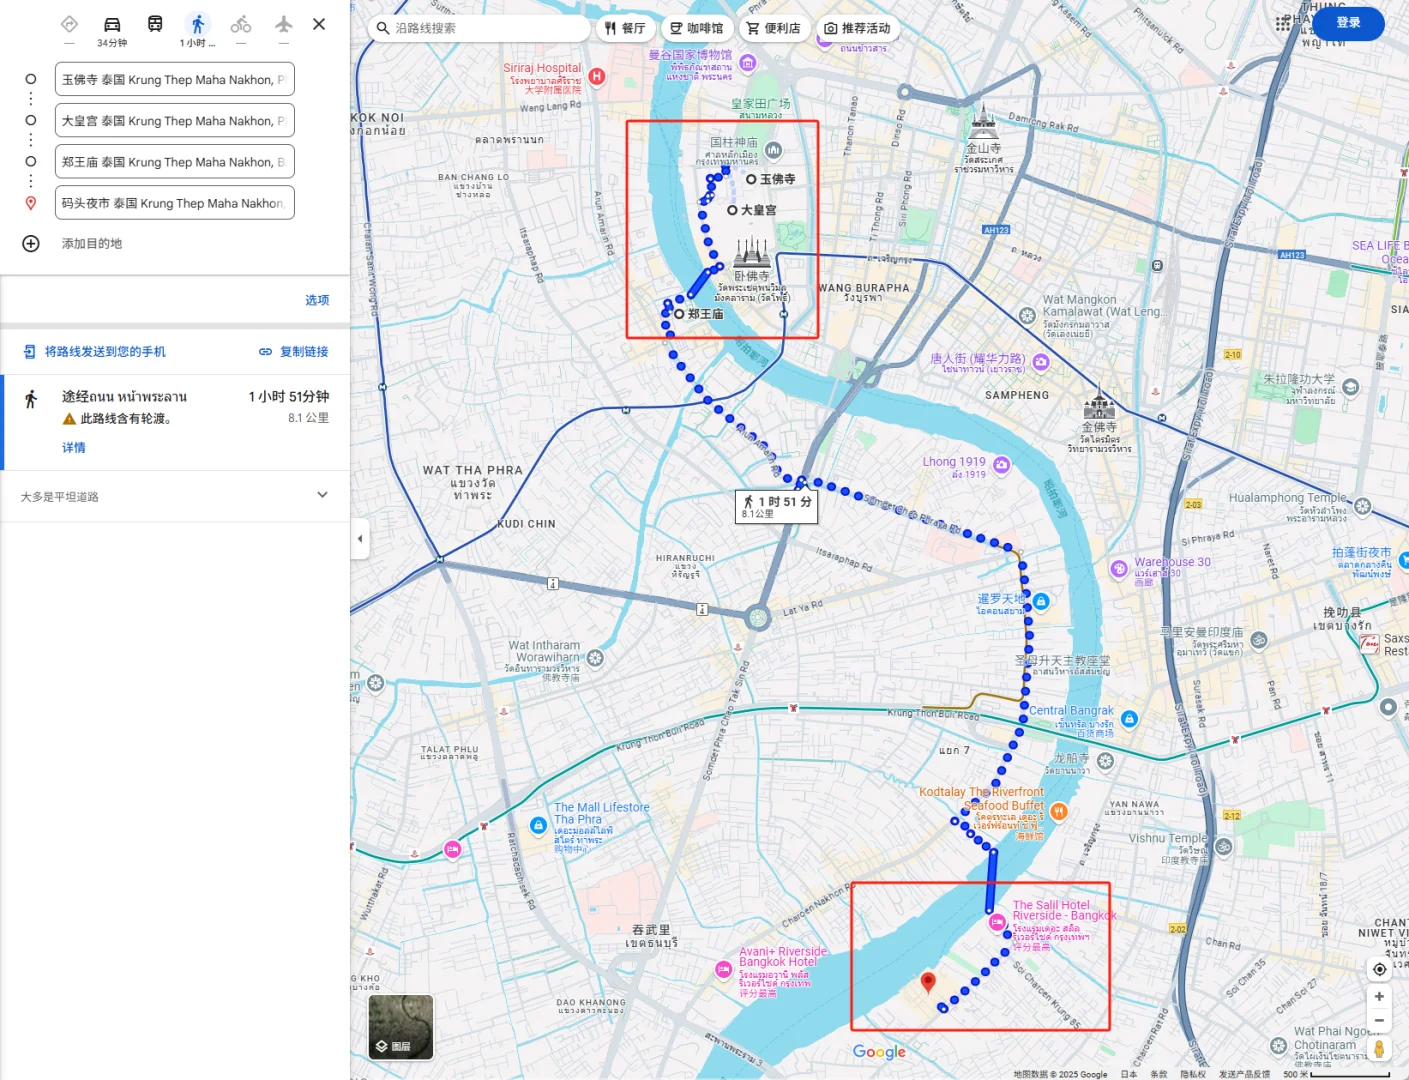The height and width of the screenshot is (1080, 1409).
Task: Click the 1小时51分钟 route duration text
Action: coord(289,397)
